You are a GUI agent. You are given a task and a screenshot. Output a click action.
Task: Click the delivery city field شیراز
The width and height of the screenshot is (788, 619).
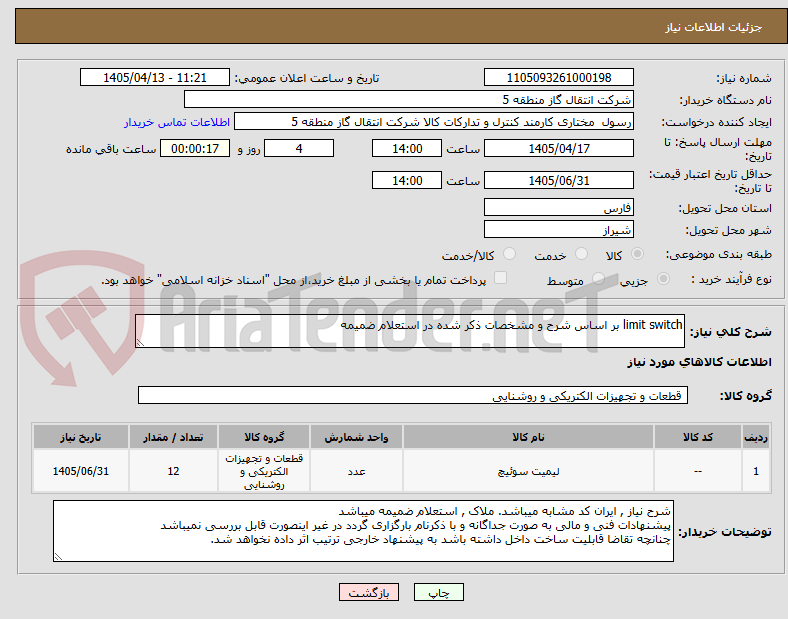coord(558,230)
